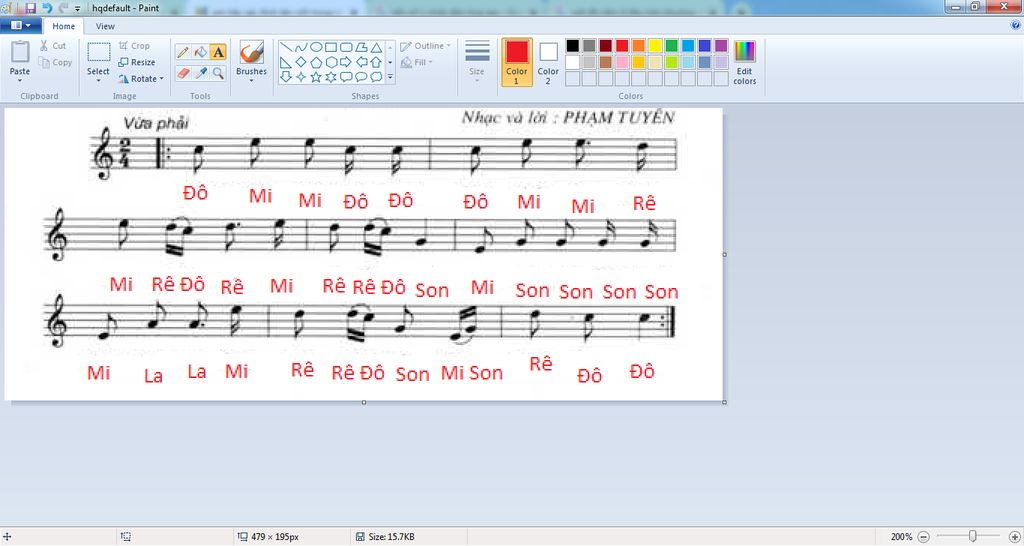Image resolution: width=1024 pixels, height=546 pixels.
Task: Open the Paste dropdown arrow
Action: (20, 81)
